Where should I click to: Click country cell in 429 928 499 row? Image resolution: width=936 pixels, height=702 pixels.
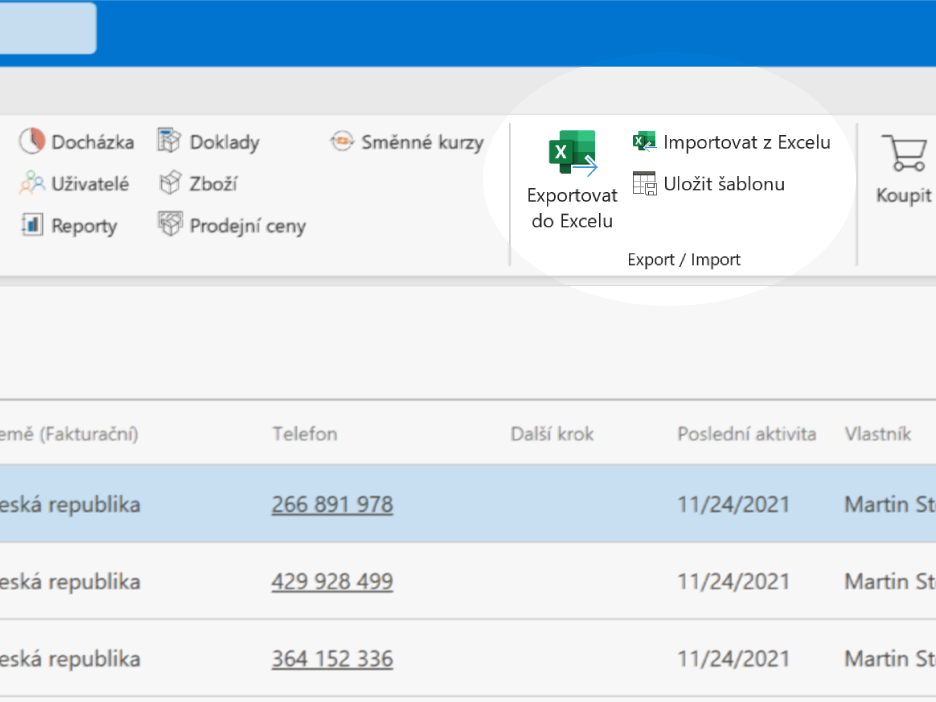pos(70,582)
